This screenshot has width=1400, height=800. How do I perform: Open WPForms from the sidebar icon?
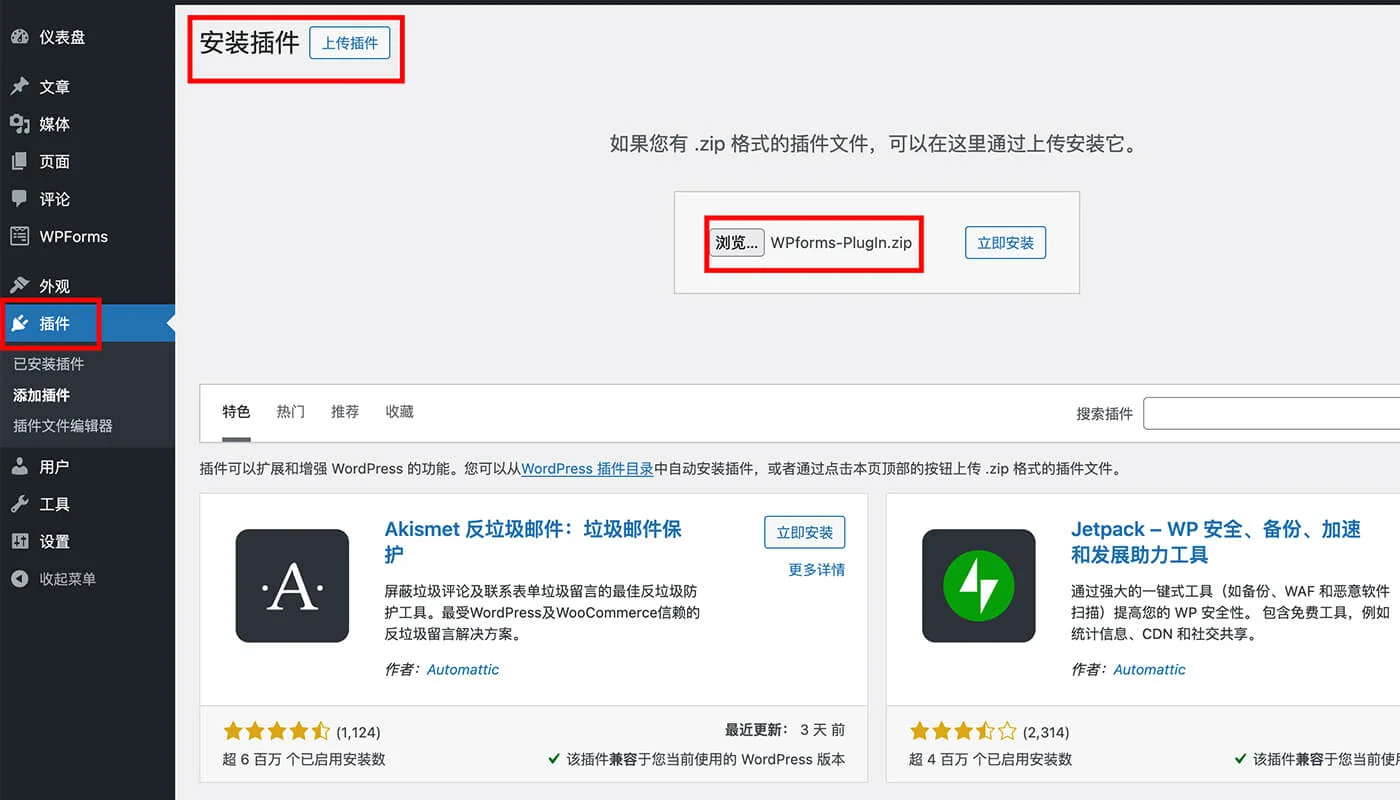[20, 236]
